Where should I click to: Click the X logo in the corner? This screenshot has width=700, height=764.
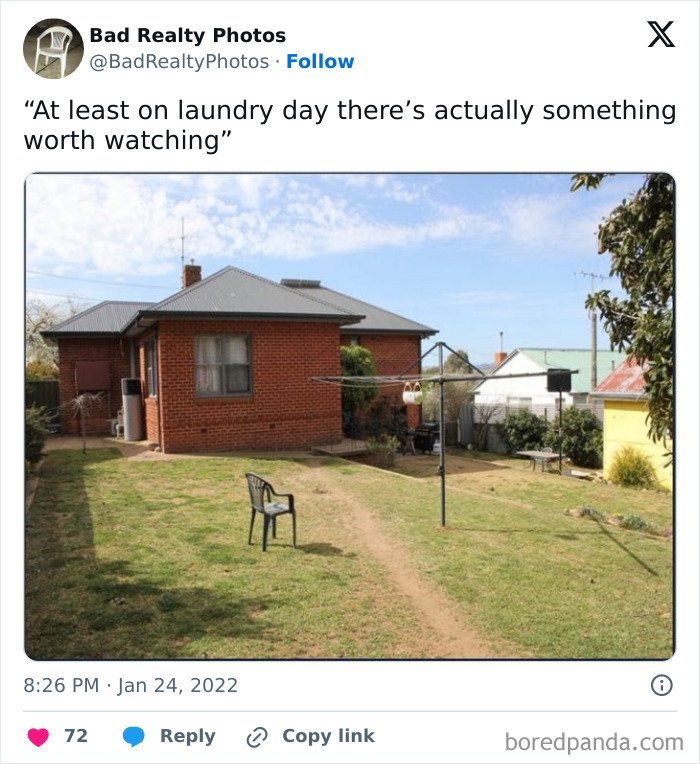click(661, 34)
